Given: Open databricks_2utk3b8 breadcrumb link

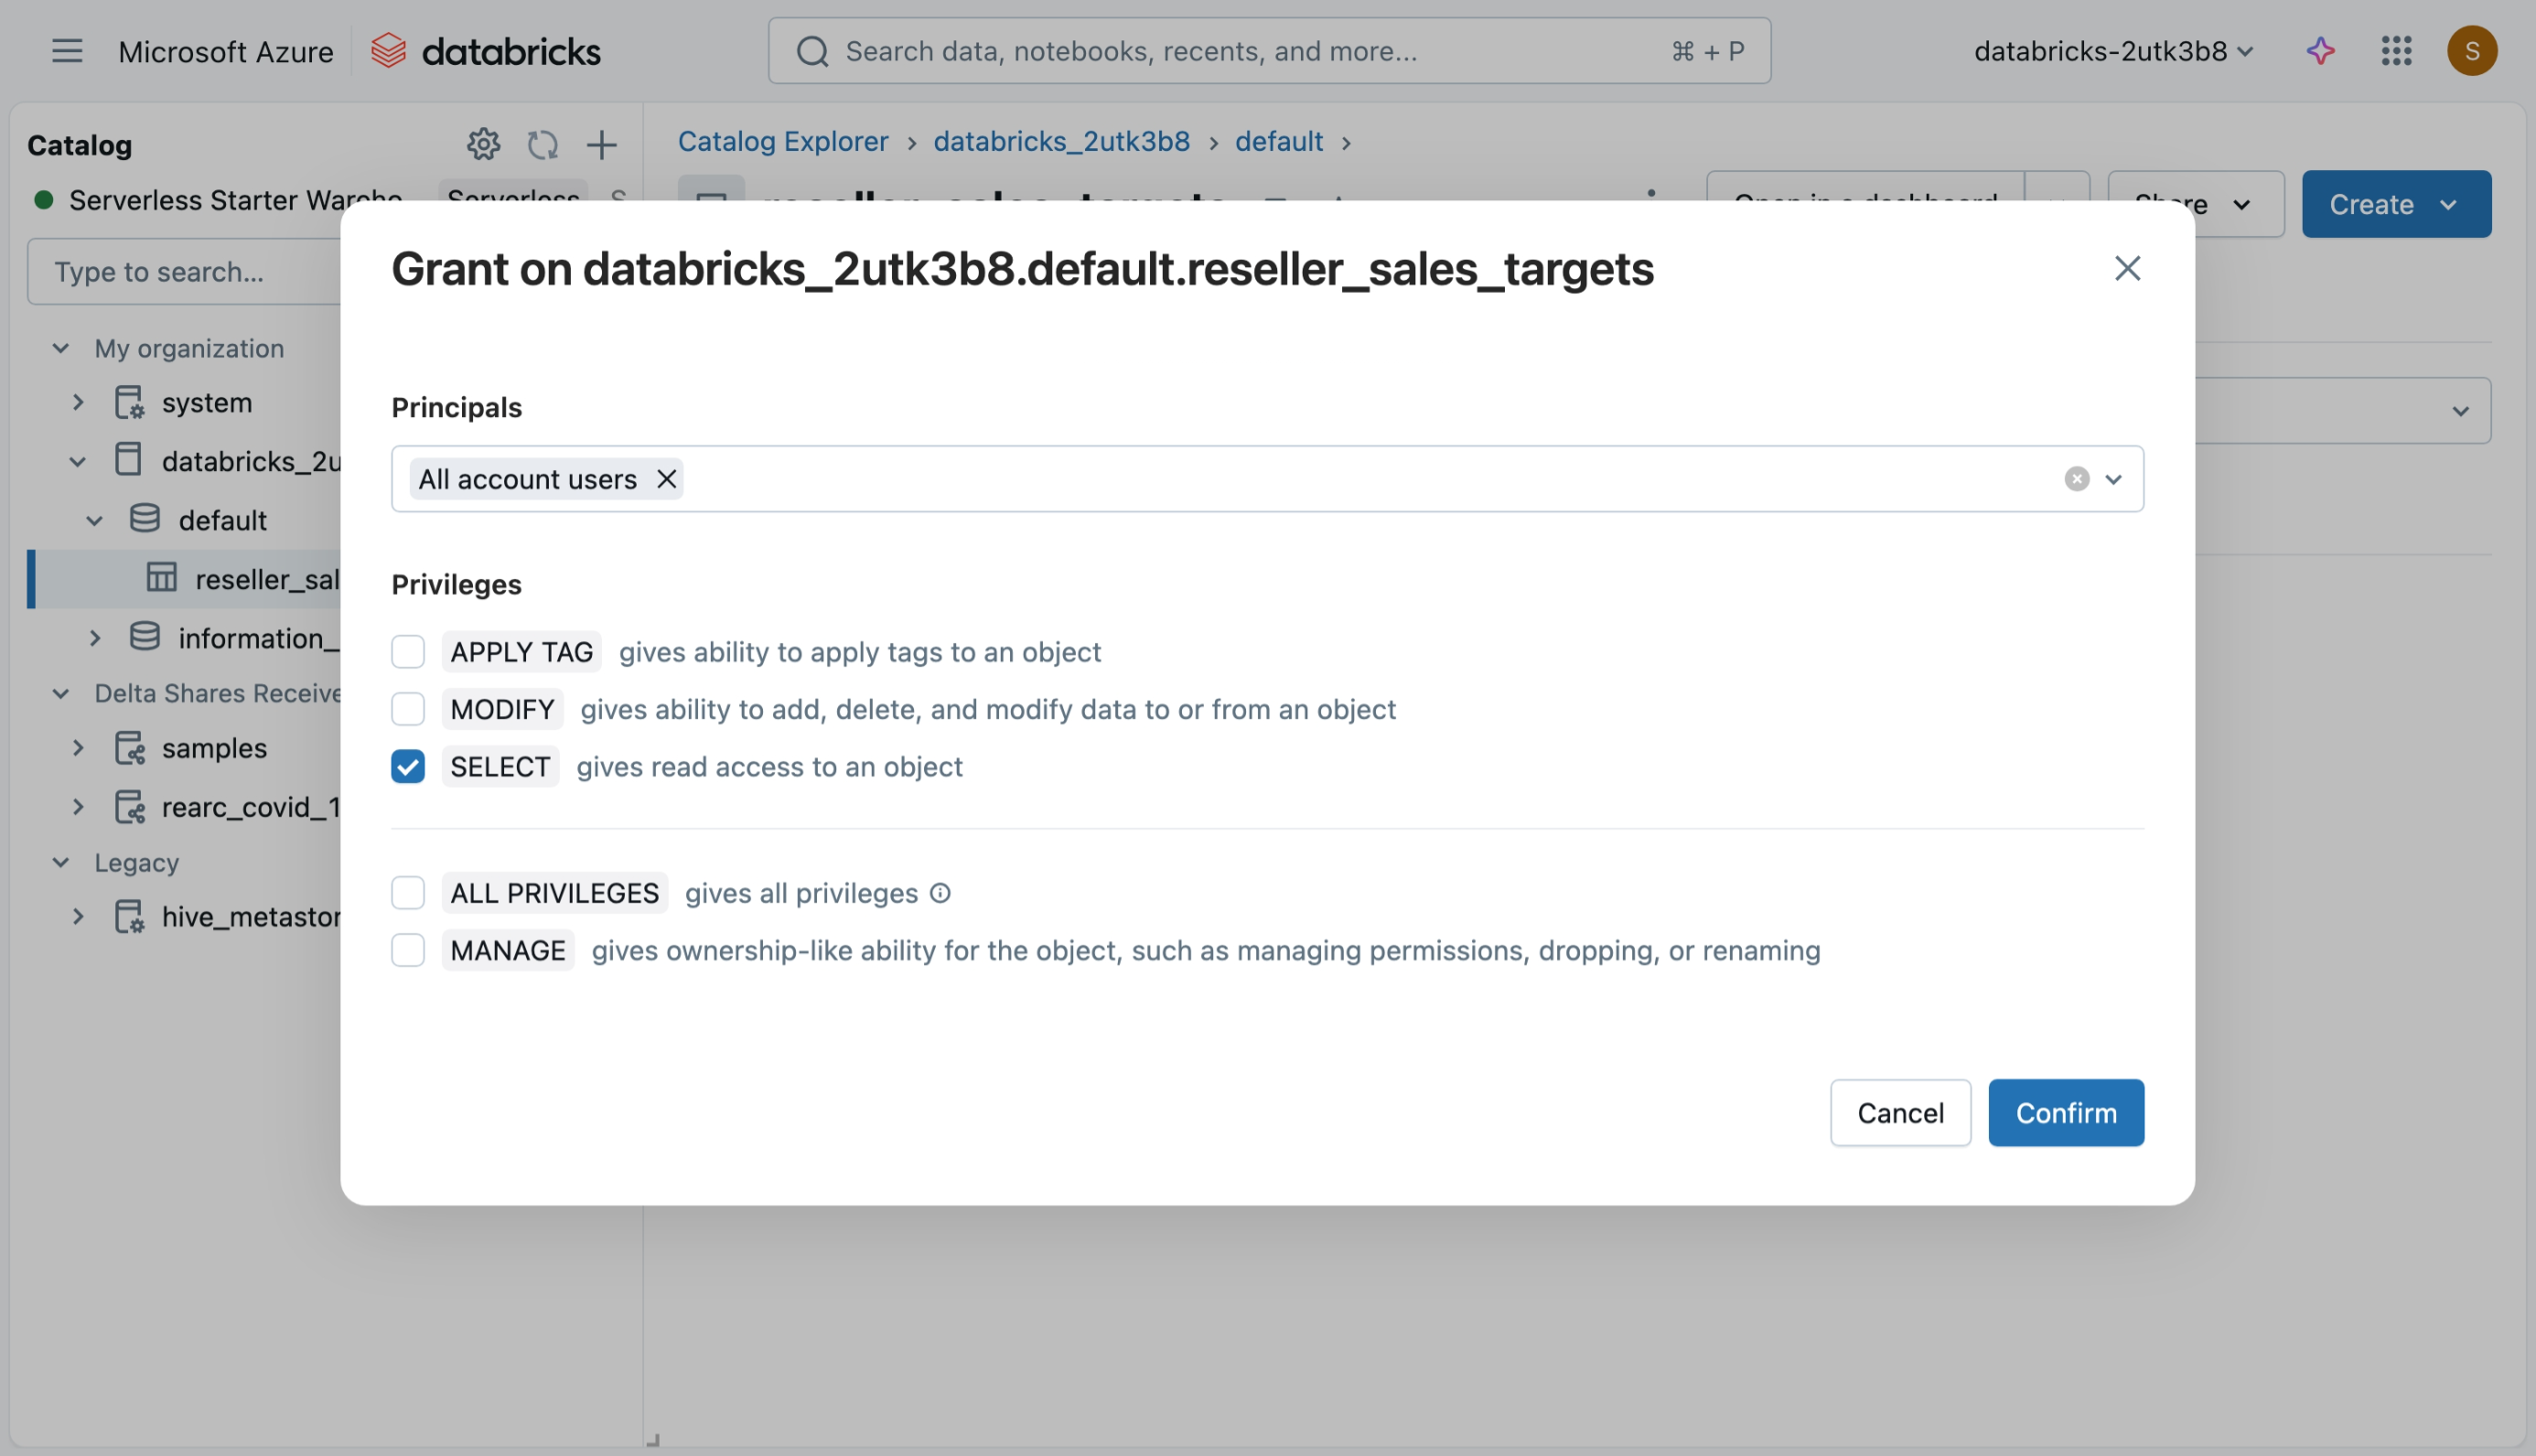Looking at the screenshot, I should (x=1061, y=141).
